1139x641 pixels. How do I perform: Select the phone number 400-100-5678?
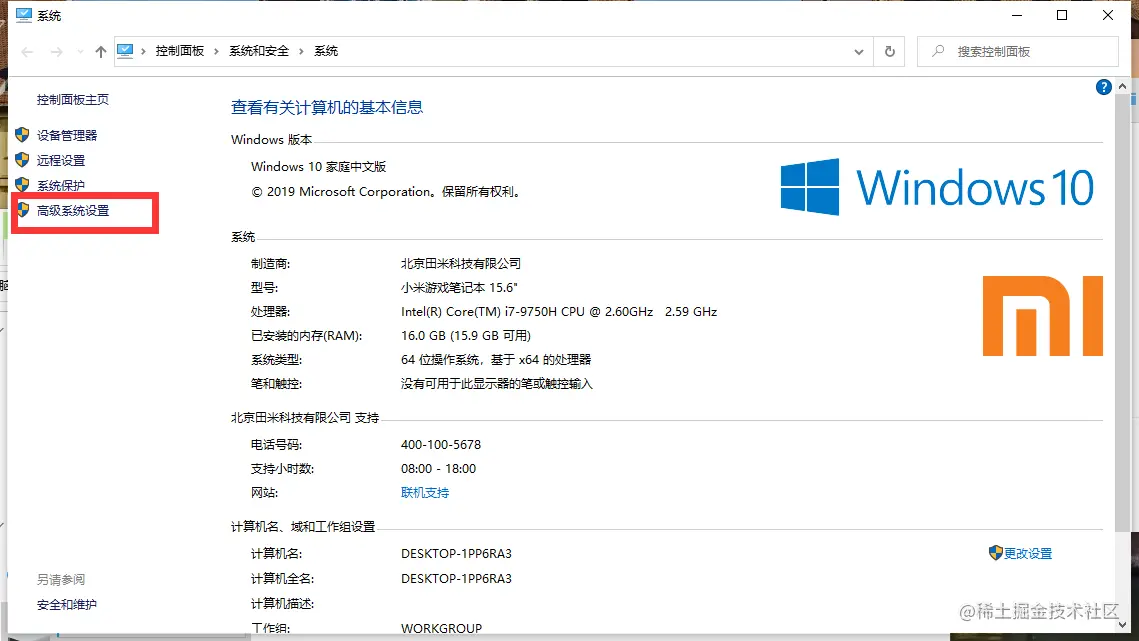pos(441,445)
